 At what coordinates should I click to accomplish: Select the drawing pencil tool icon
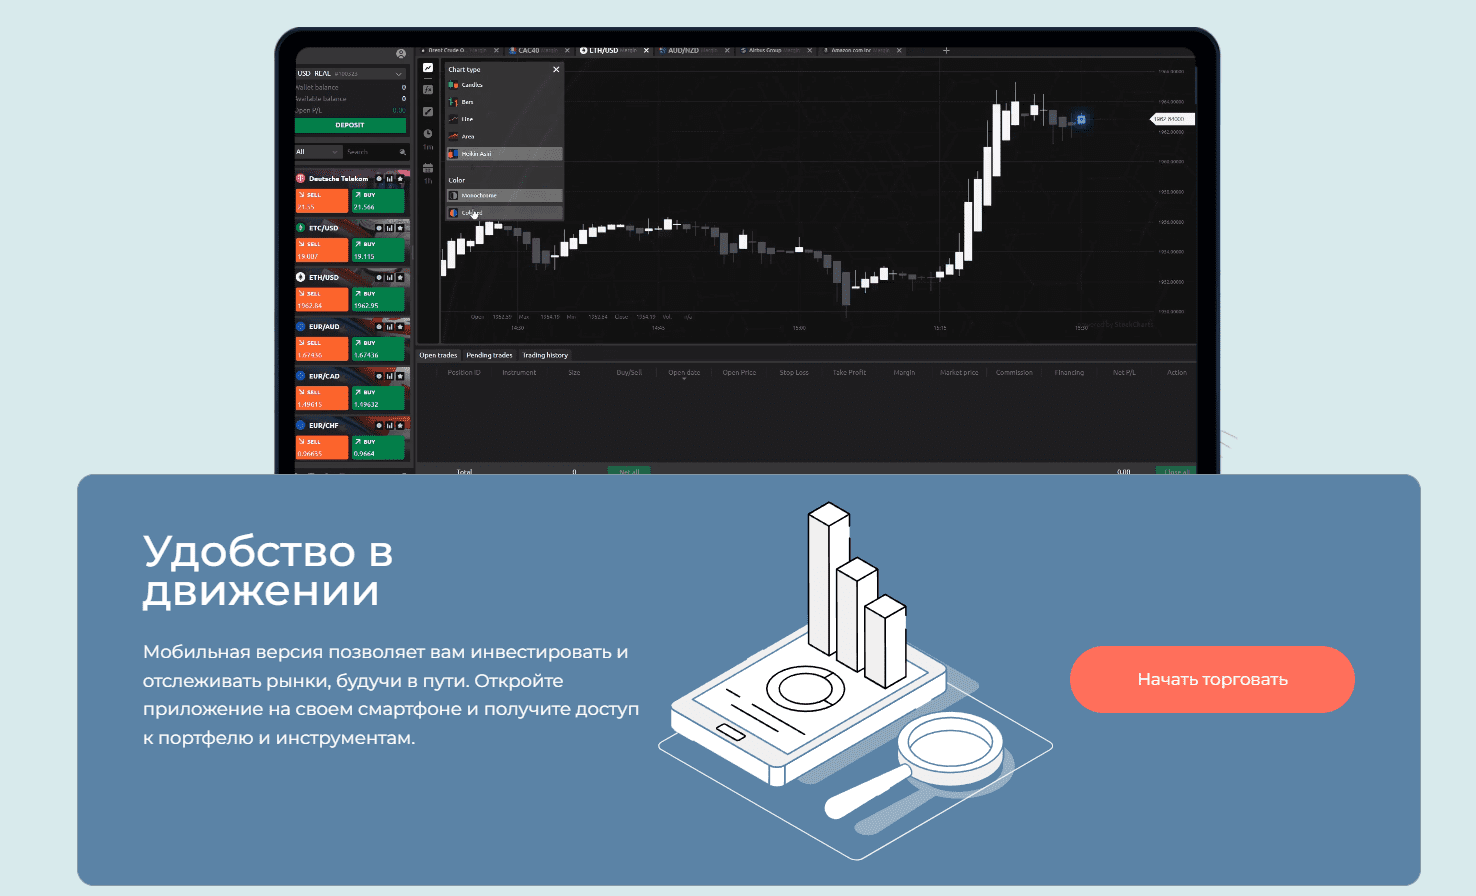(428, 112)
